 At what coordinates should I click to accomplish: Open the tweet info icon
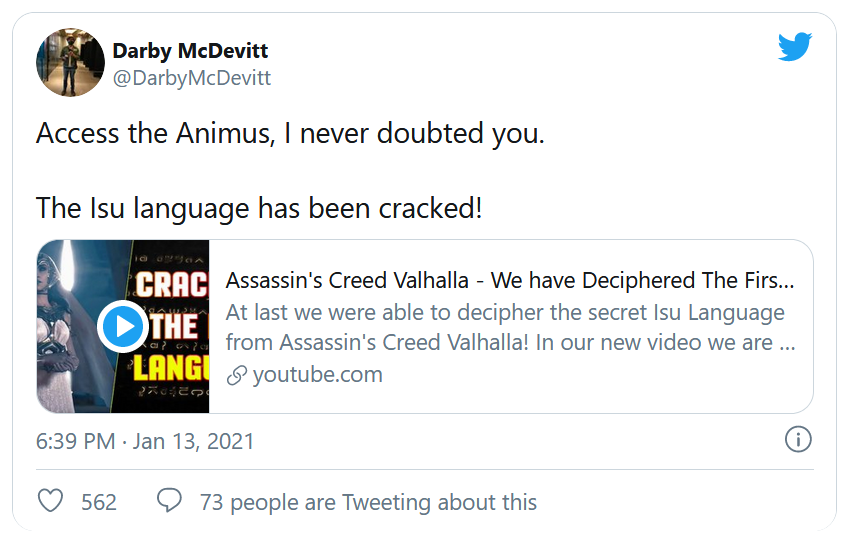click(x=797, y=439)
